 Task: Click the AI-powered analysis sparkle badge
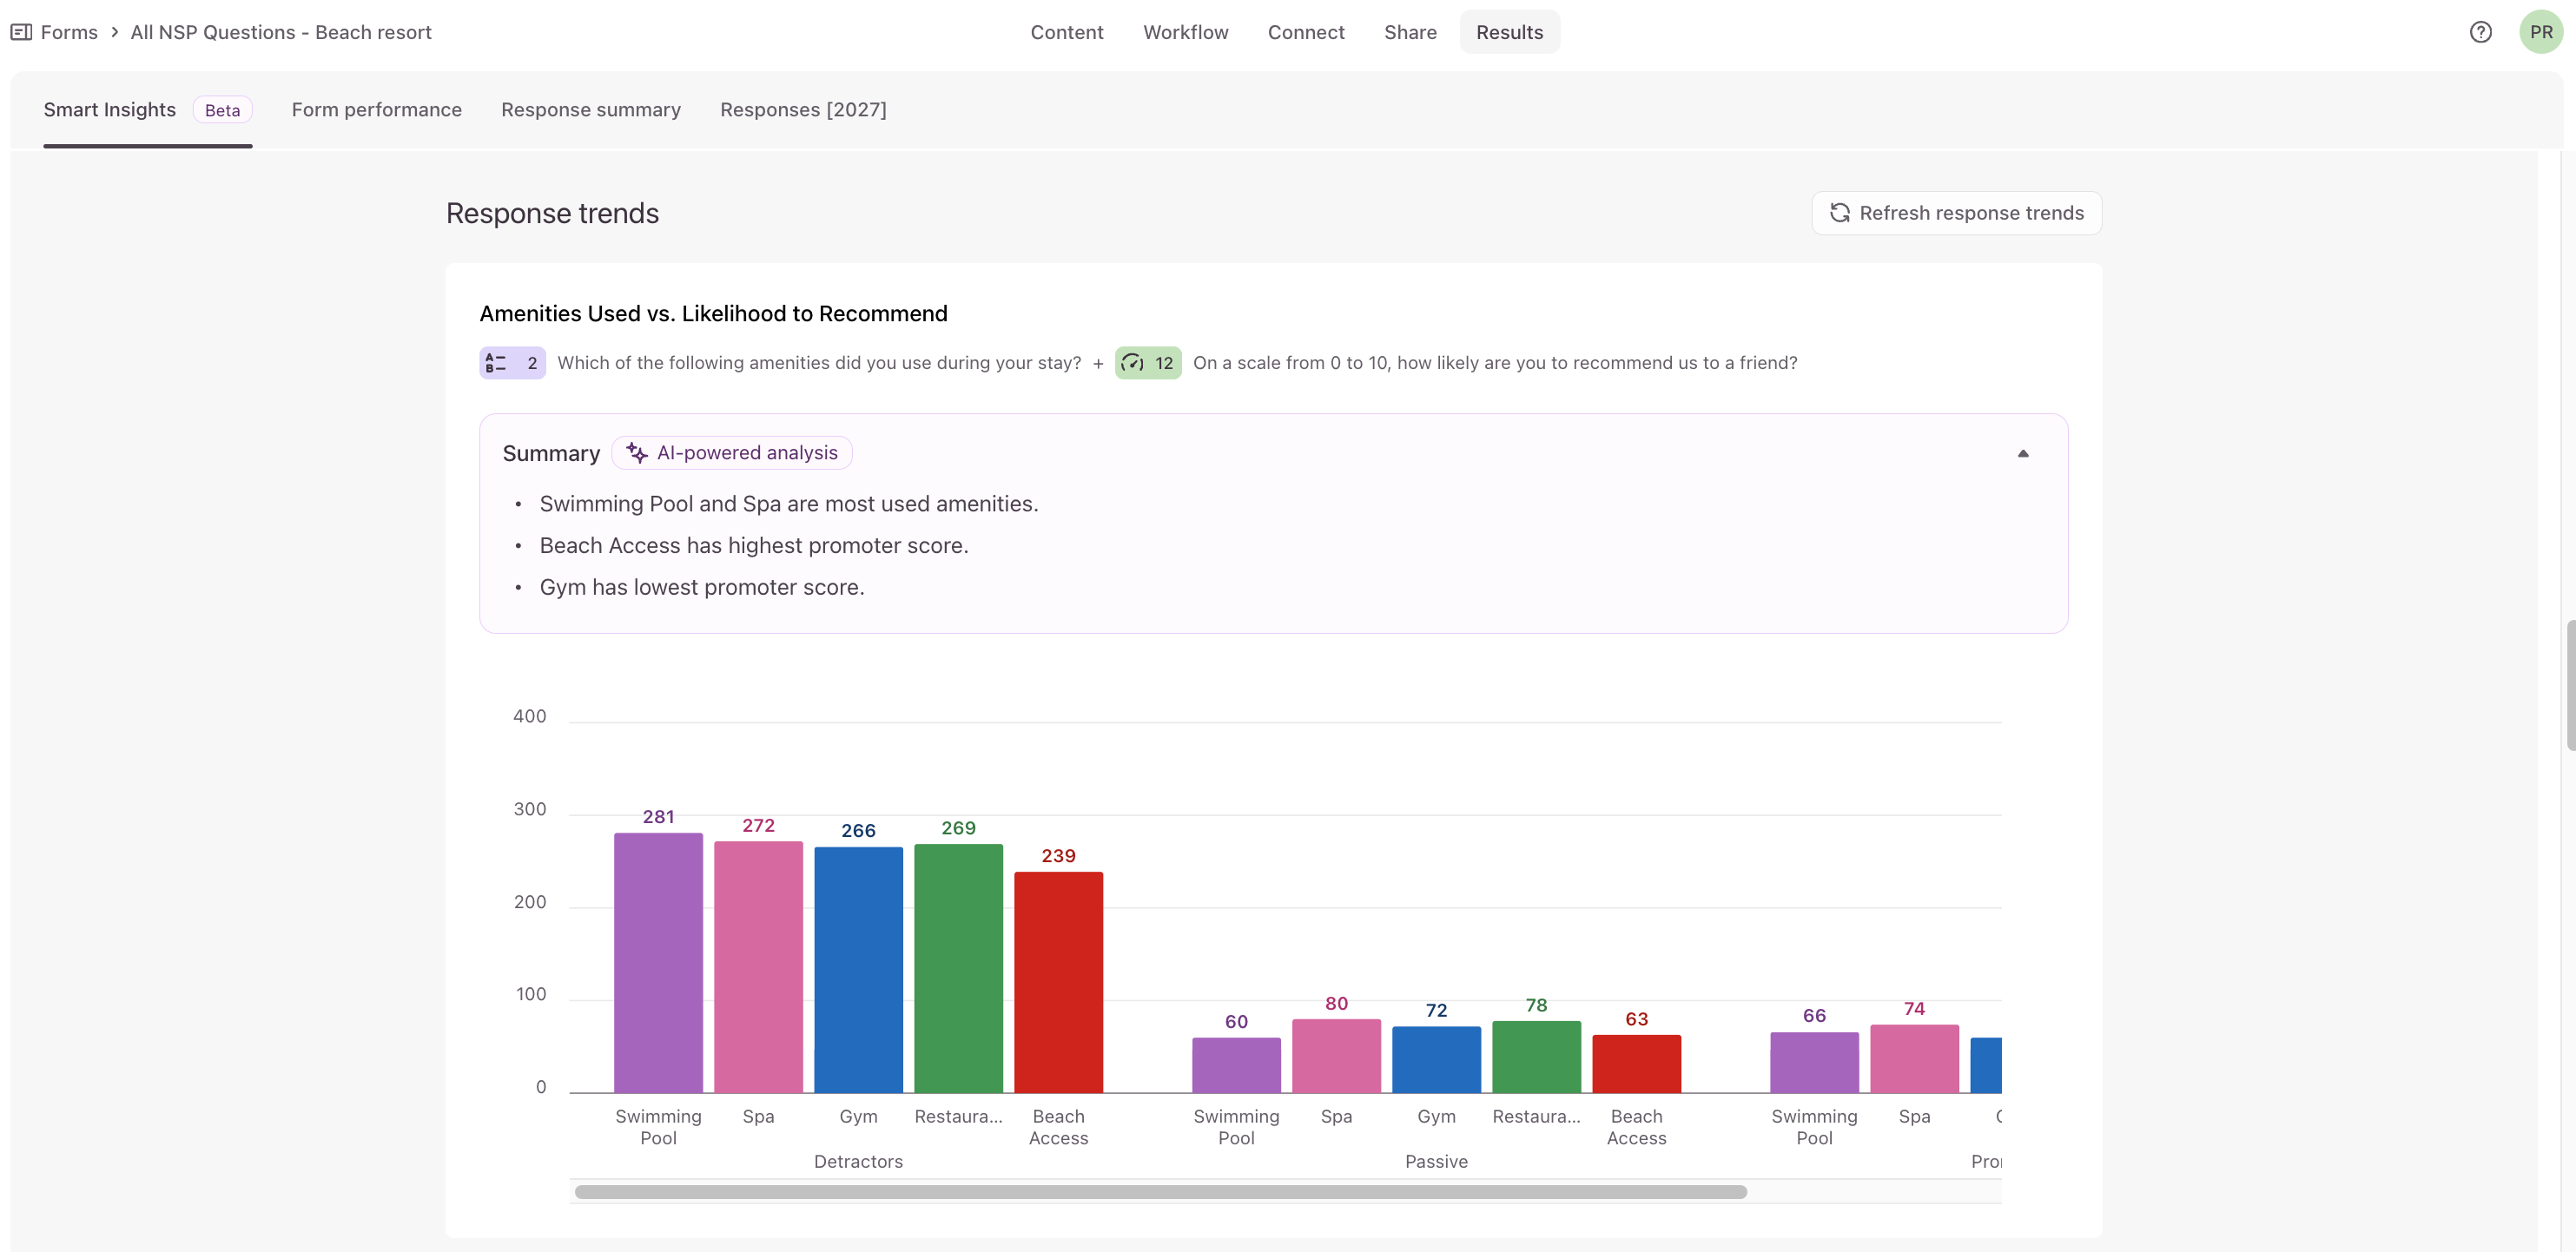731,453
